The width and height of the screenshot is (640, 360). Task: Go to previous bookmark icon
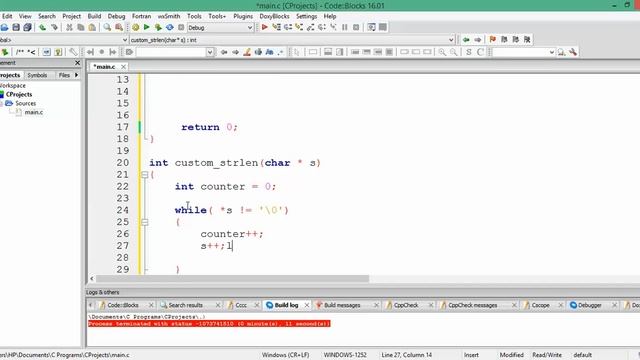tap(504, 40)
